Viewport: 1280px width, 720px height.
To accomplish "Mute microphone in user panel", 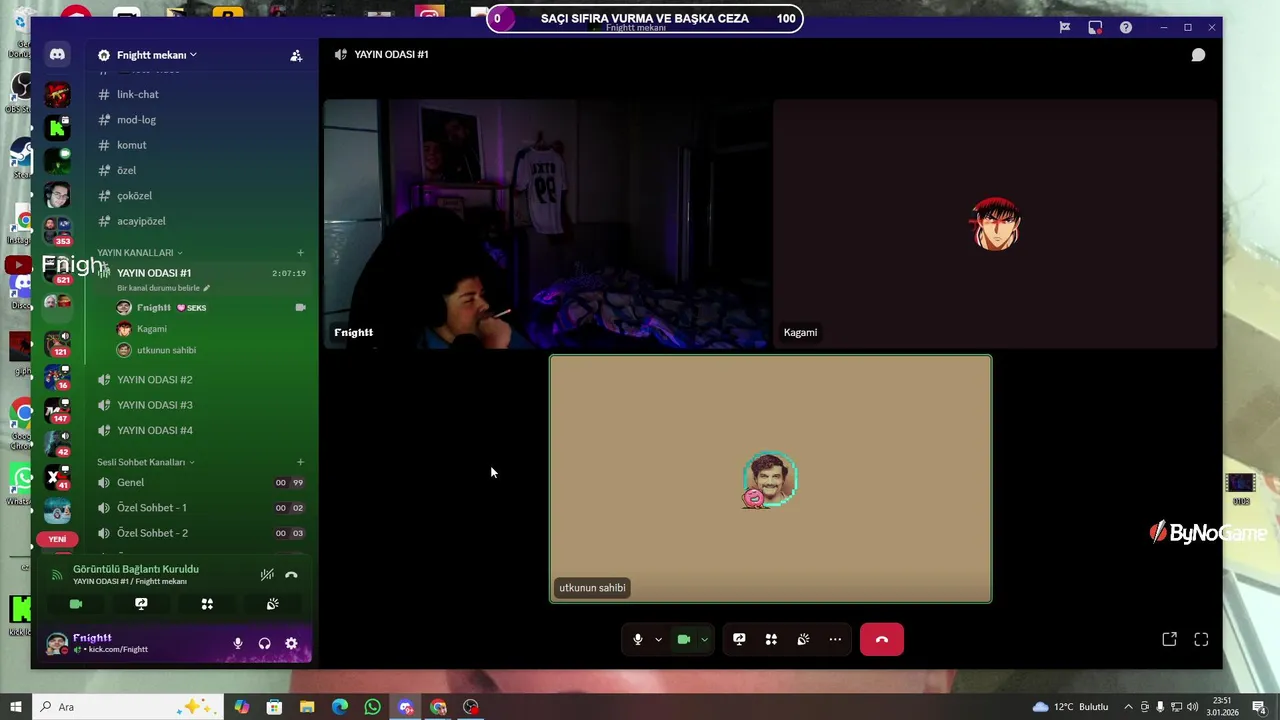I will coord(238,644).
